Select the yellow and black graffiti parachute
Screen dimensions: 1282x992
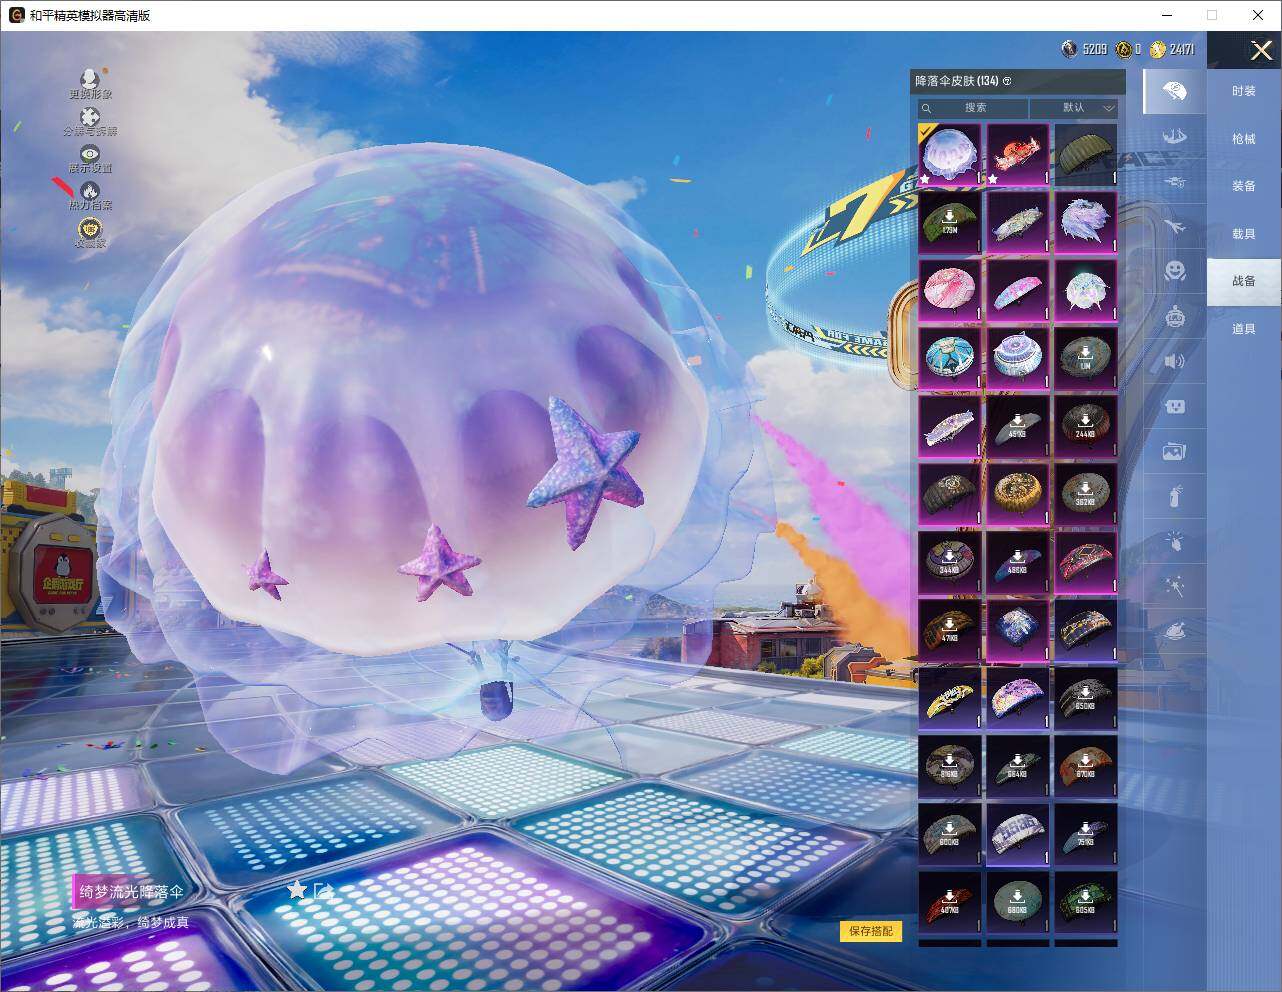click(950, 698)
